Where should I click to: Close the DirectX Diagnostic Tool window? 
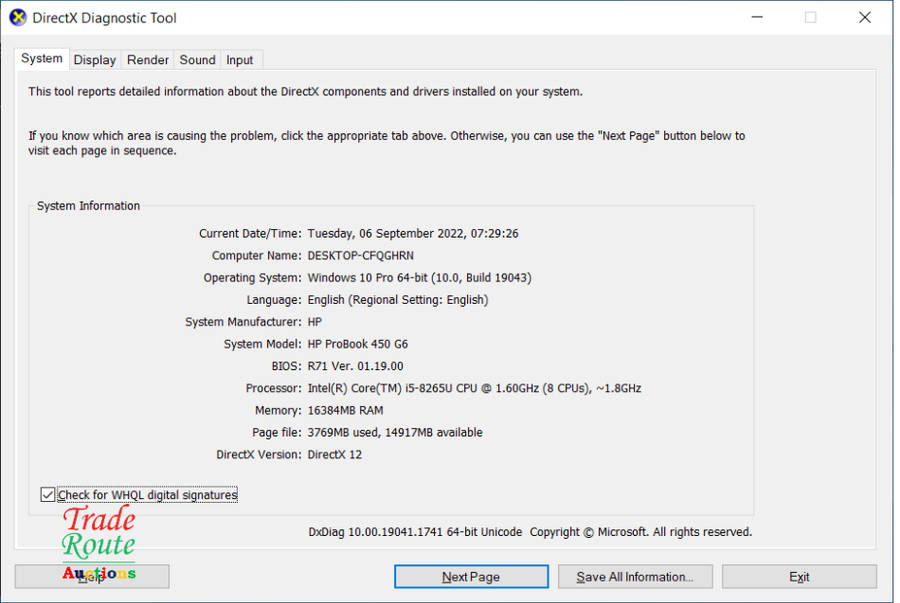tap(865, 18)
